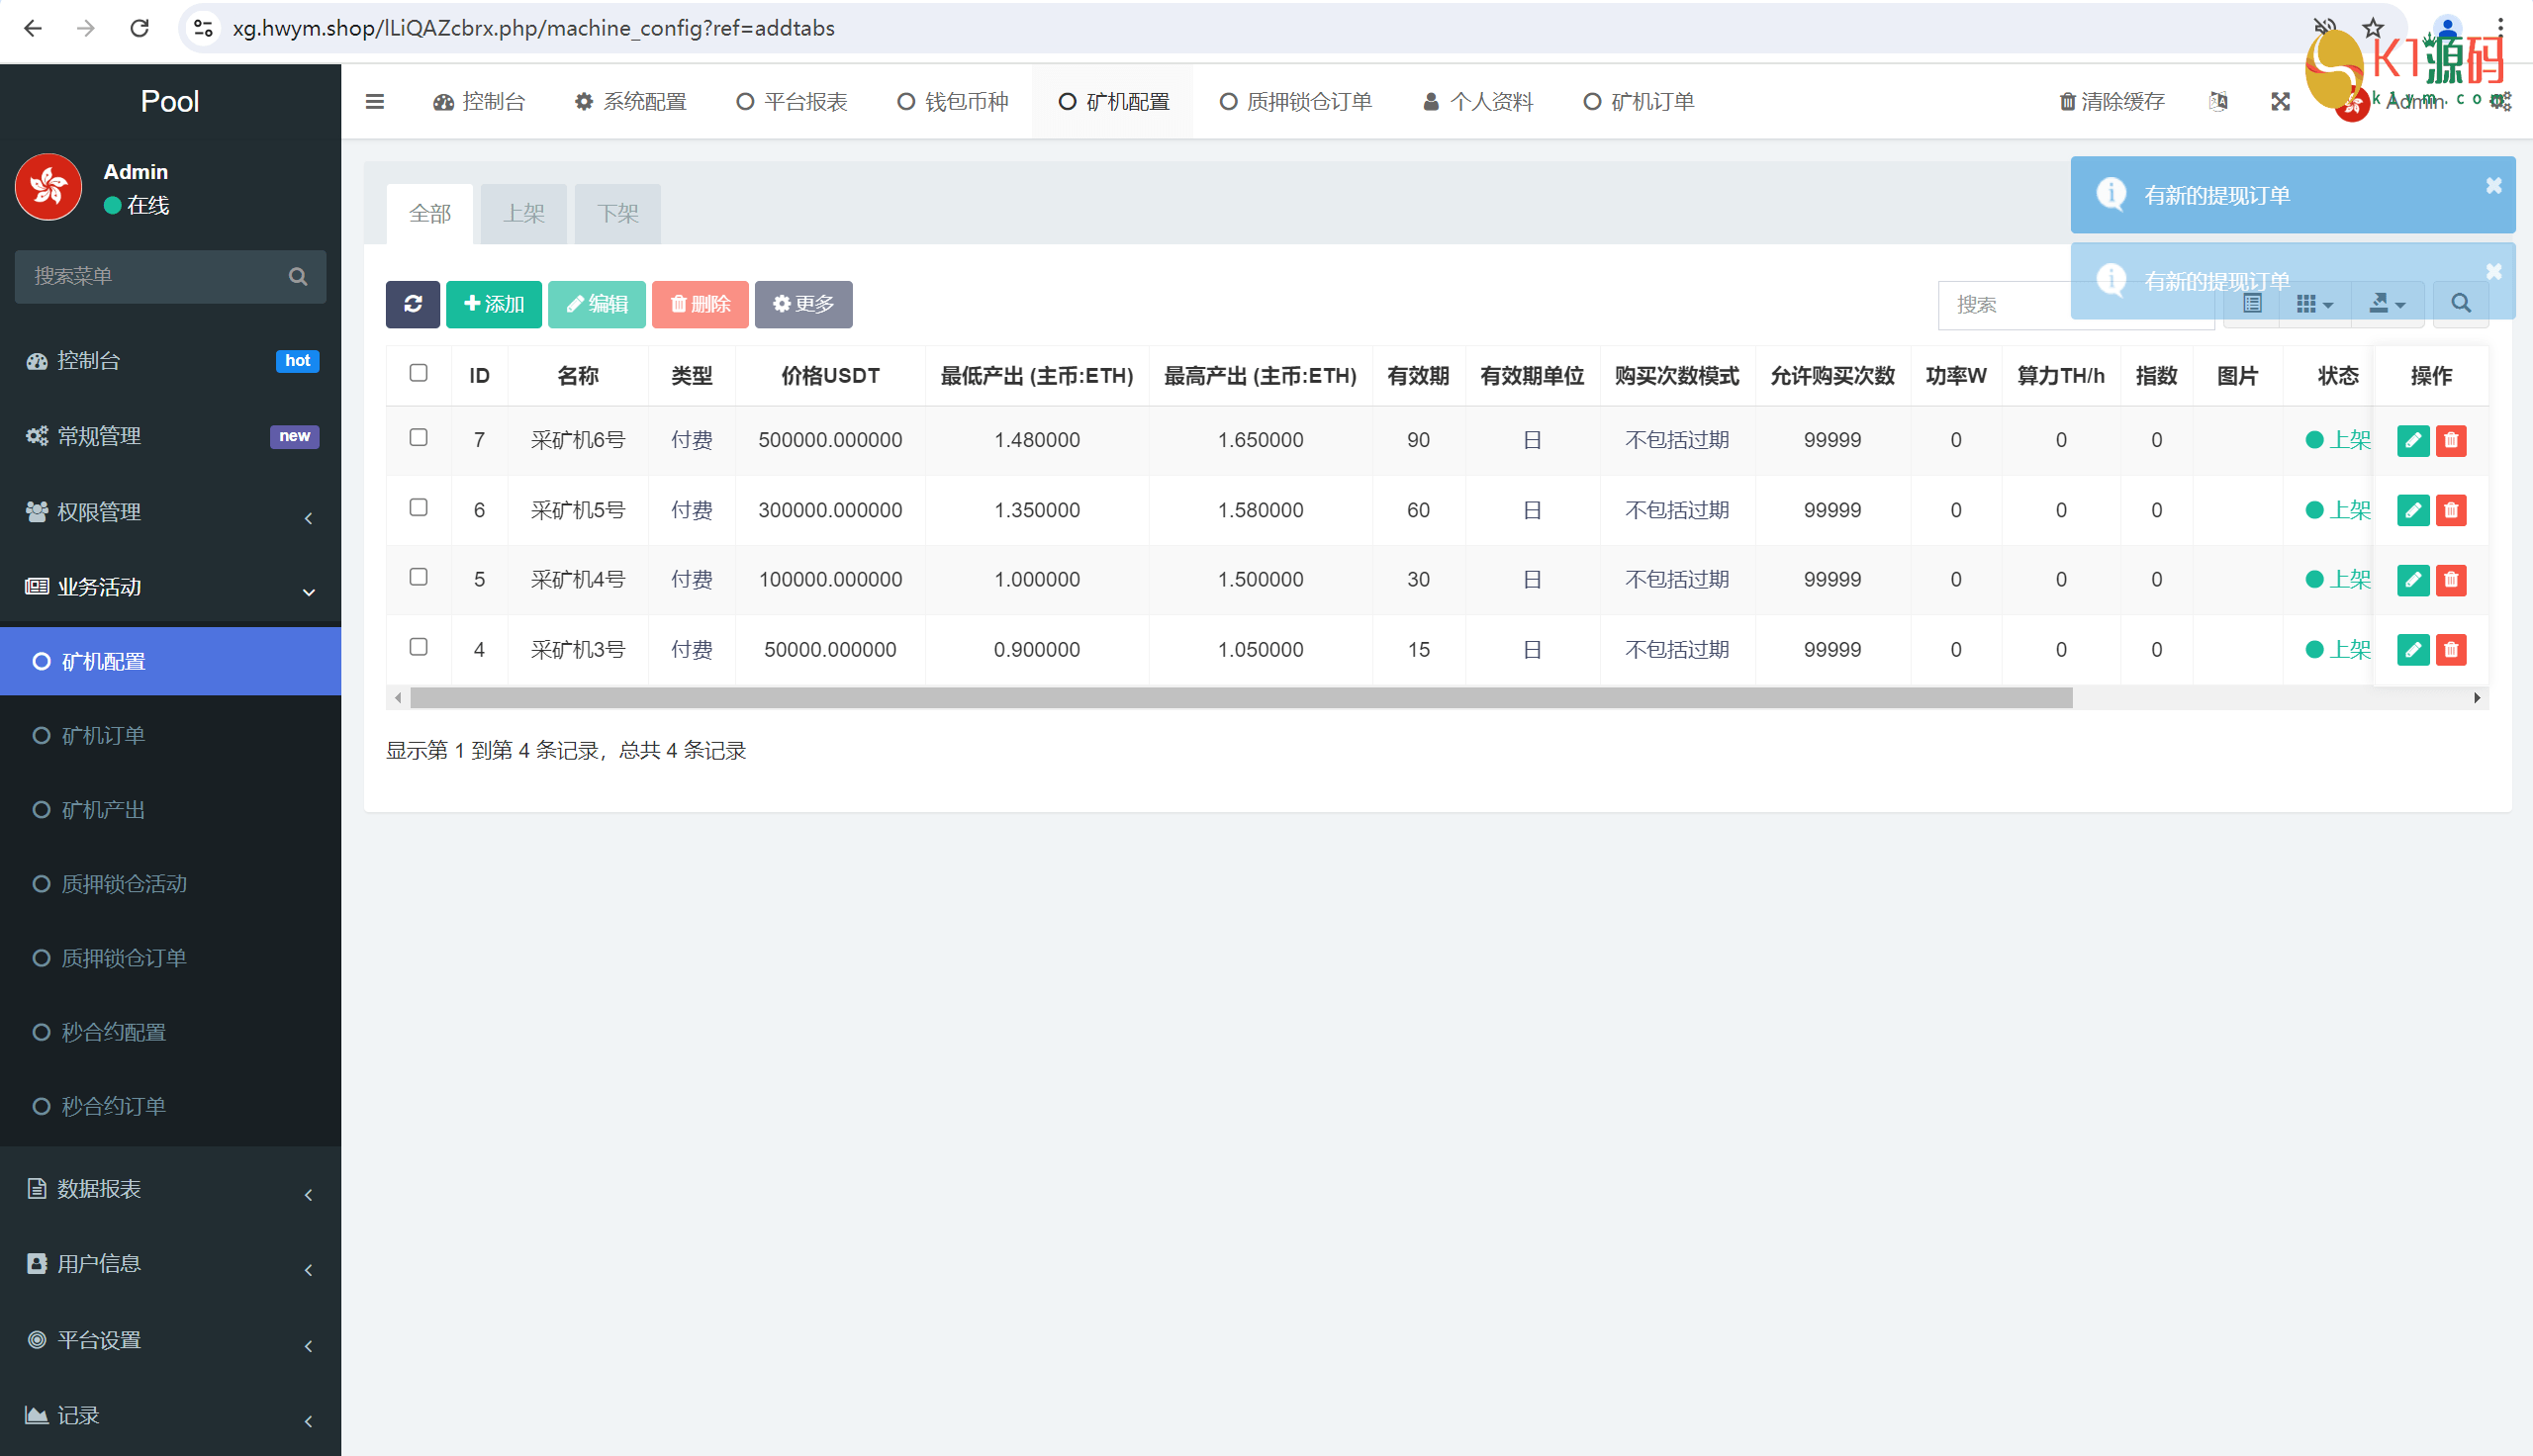The image size is (2533, 1456).
Task: Tick the checkbox for row ID 7
Action: 419,437
